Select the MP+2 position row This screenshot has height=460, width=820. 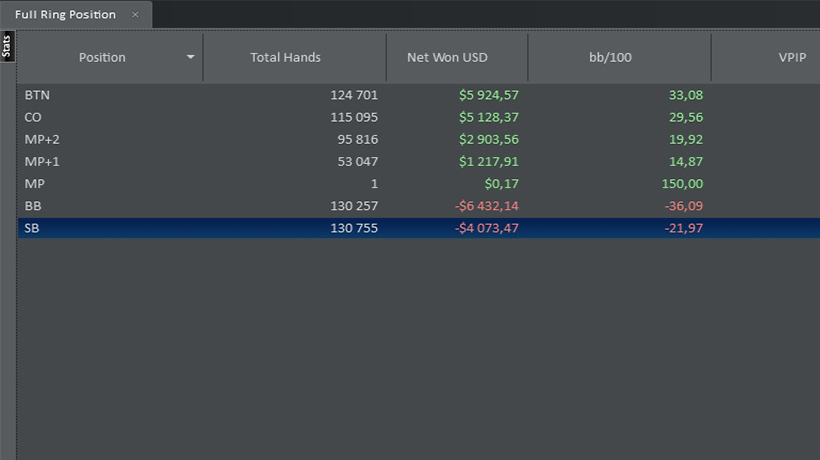[419, 140]
